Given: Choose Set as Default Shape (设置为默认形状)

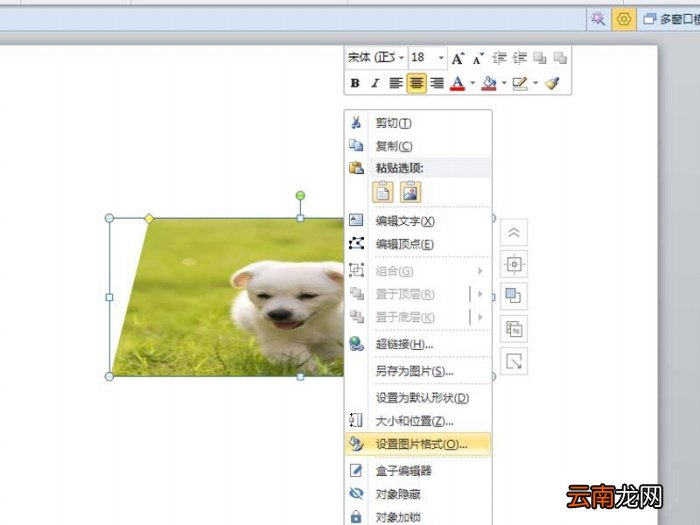Looking at the screenshot, I should coord(418,397).
